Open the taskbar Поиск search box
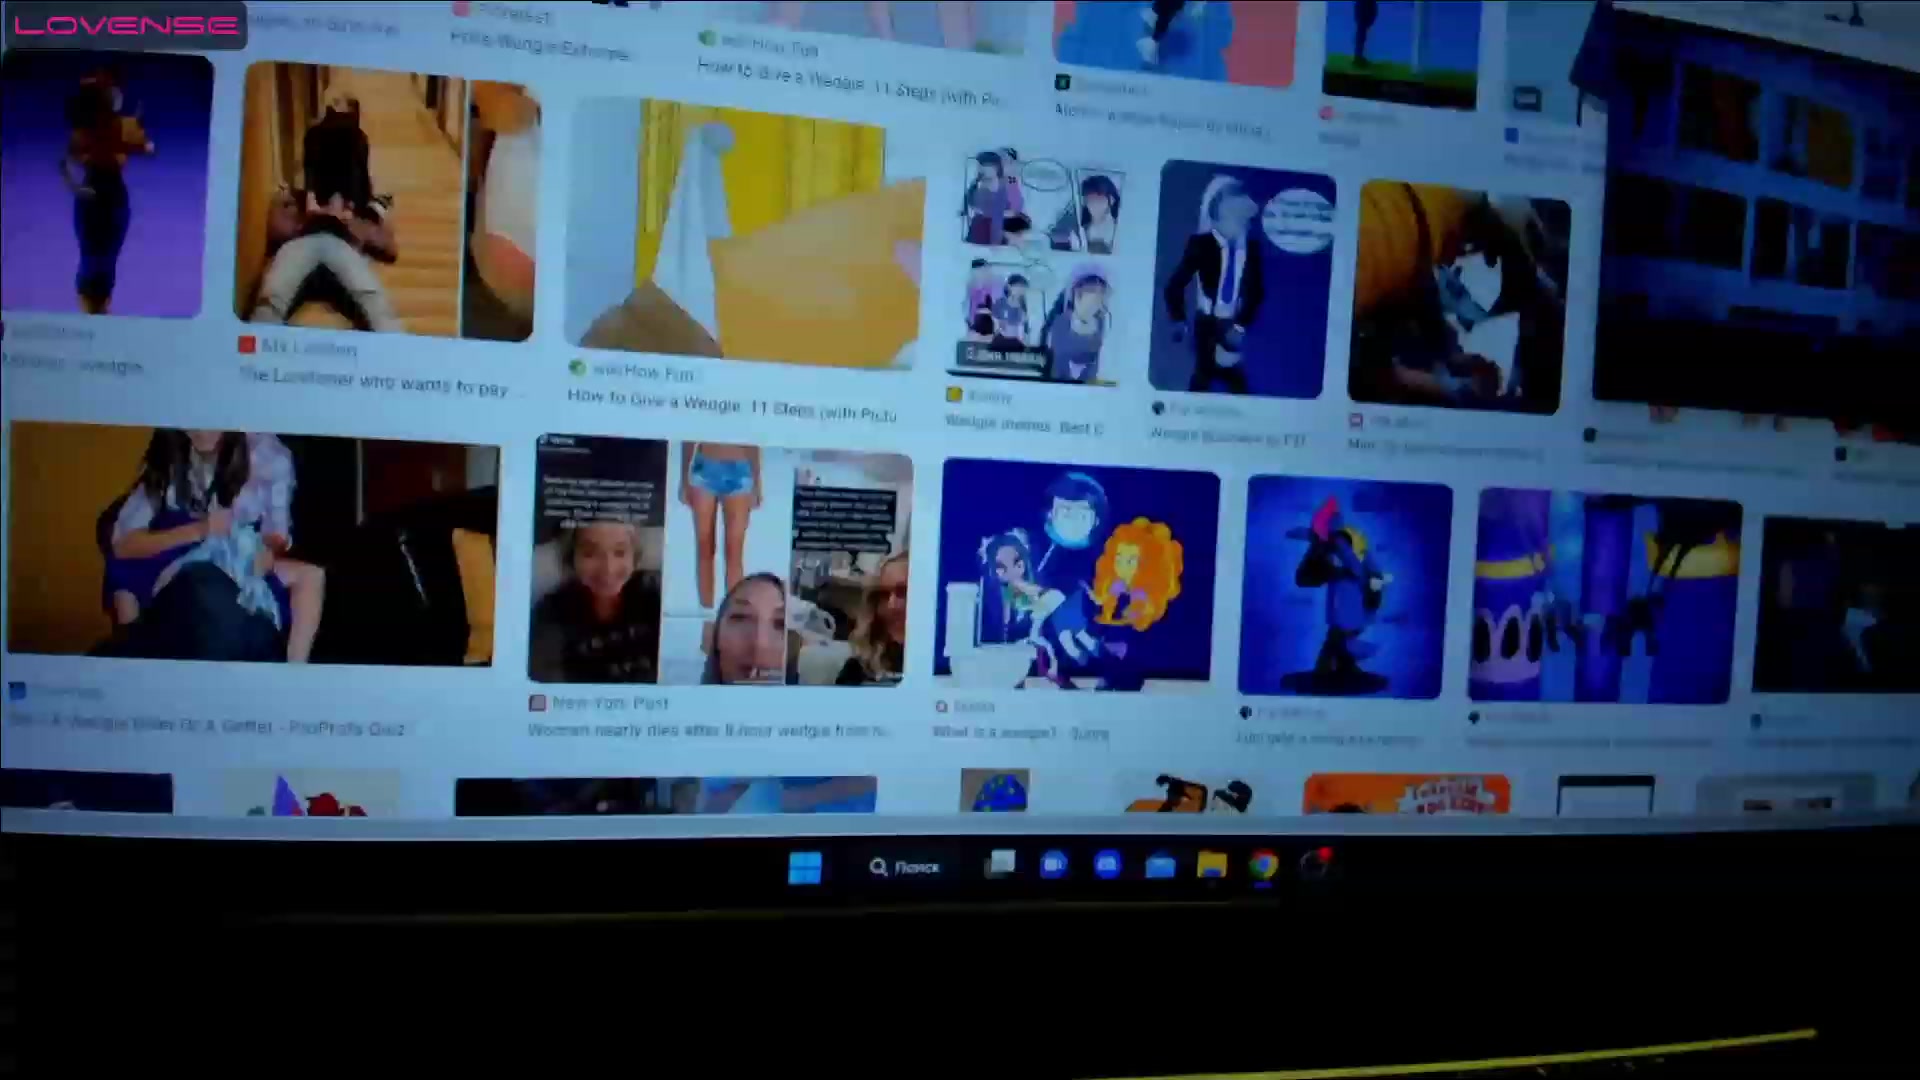The image size is (1920, 1080). click(x=905, y=867)
